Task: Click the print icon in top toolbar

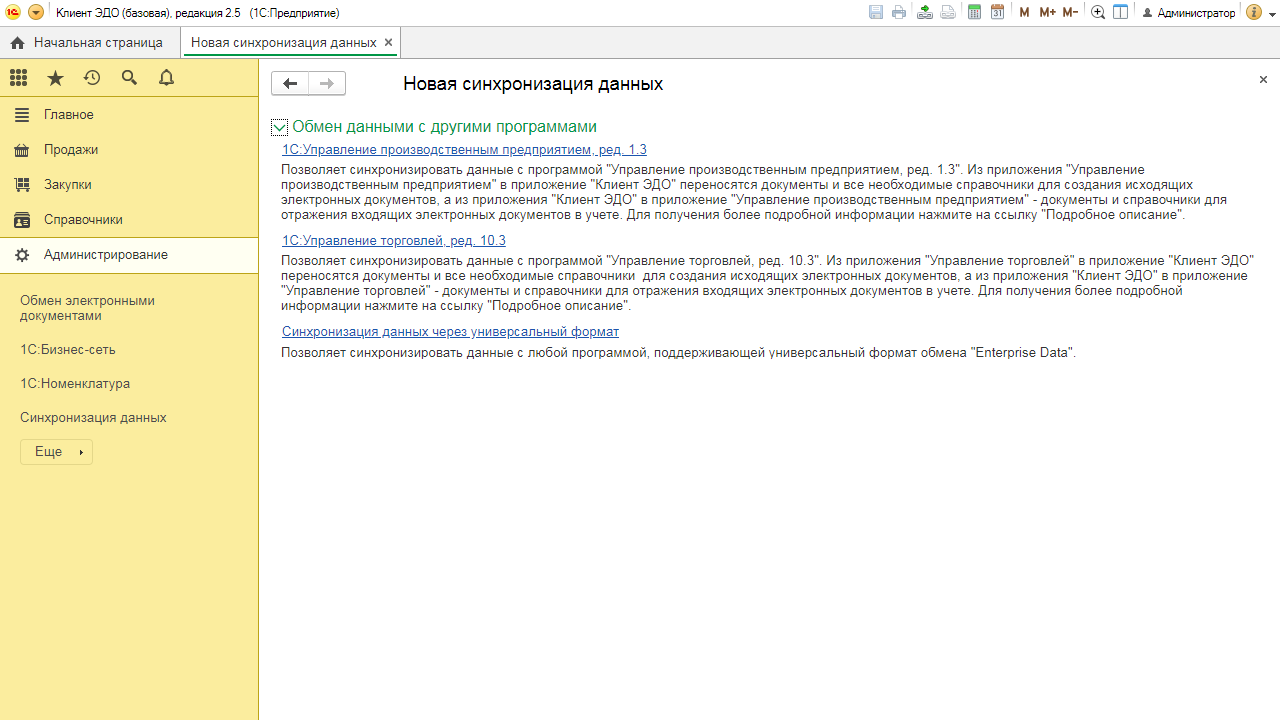Action: pos(899,13)
